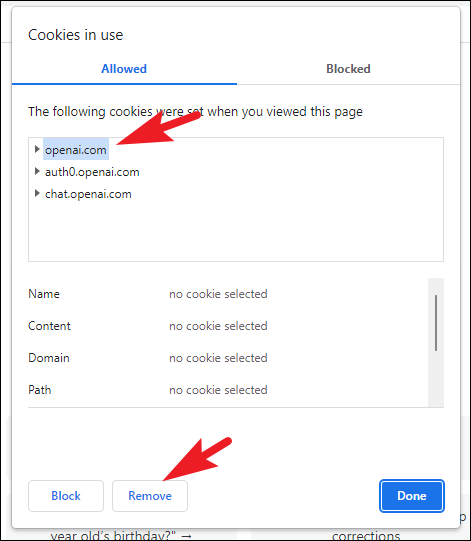Viewport: 471px width, 541px height.
Task: Expand the auth0.openai.com disclosure triangle
Action: tap(37, 171)
